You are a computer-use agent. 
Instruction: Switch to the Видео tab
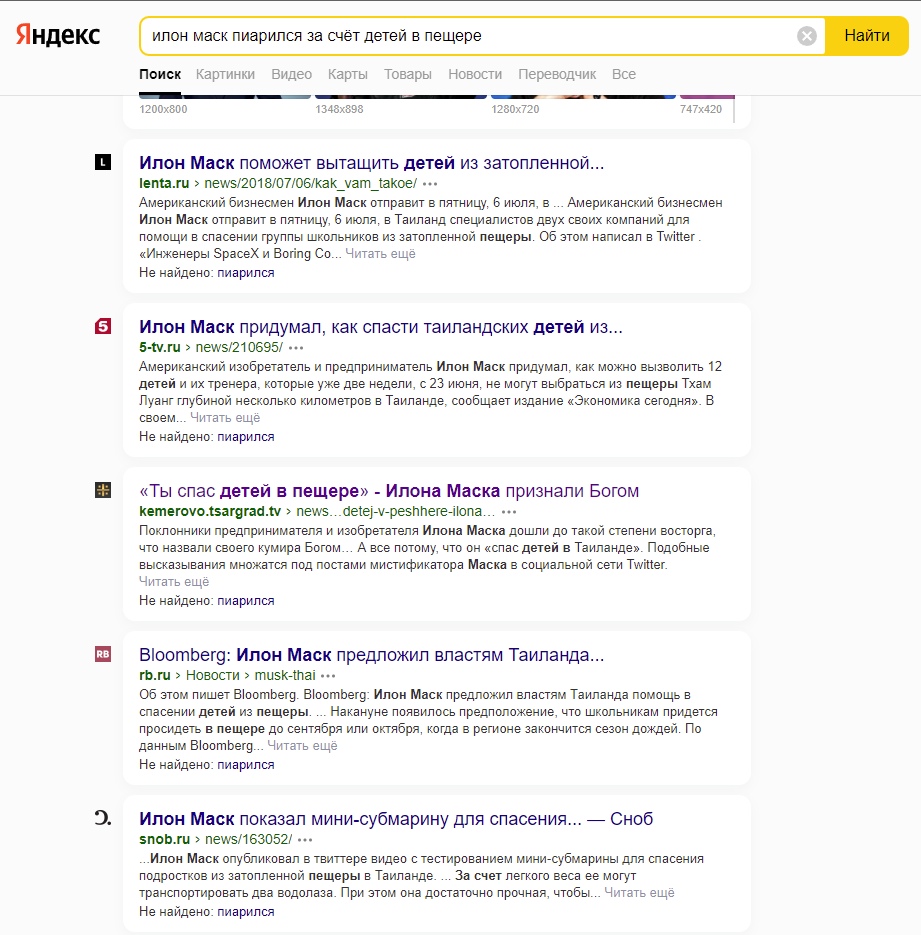coord(292,75)
